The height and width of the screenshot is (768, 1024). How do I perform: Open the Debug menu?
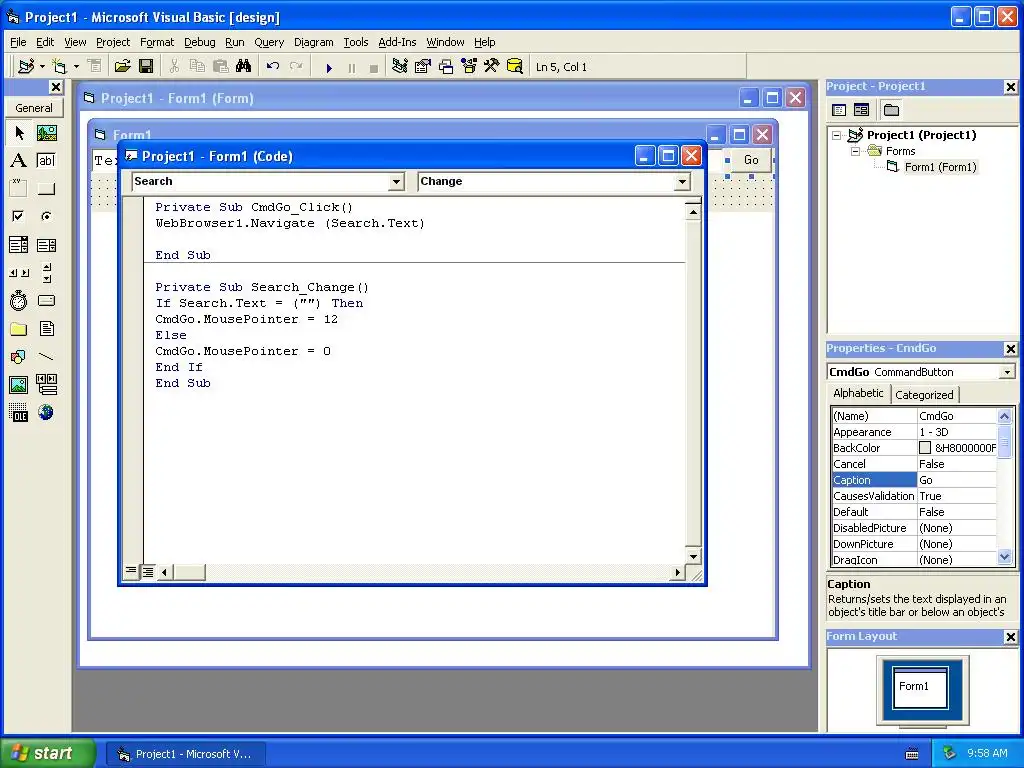(x=199, y=42)
